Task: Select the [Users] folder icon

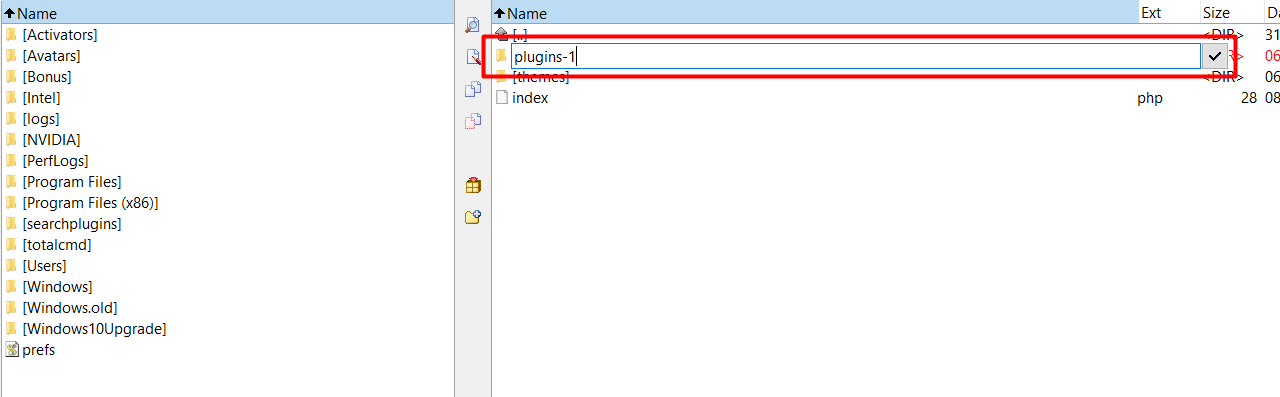Action: tap(11, 266)
